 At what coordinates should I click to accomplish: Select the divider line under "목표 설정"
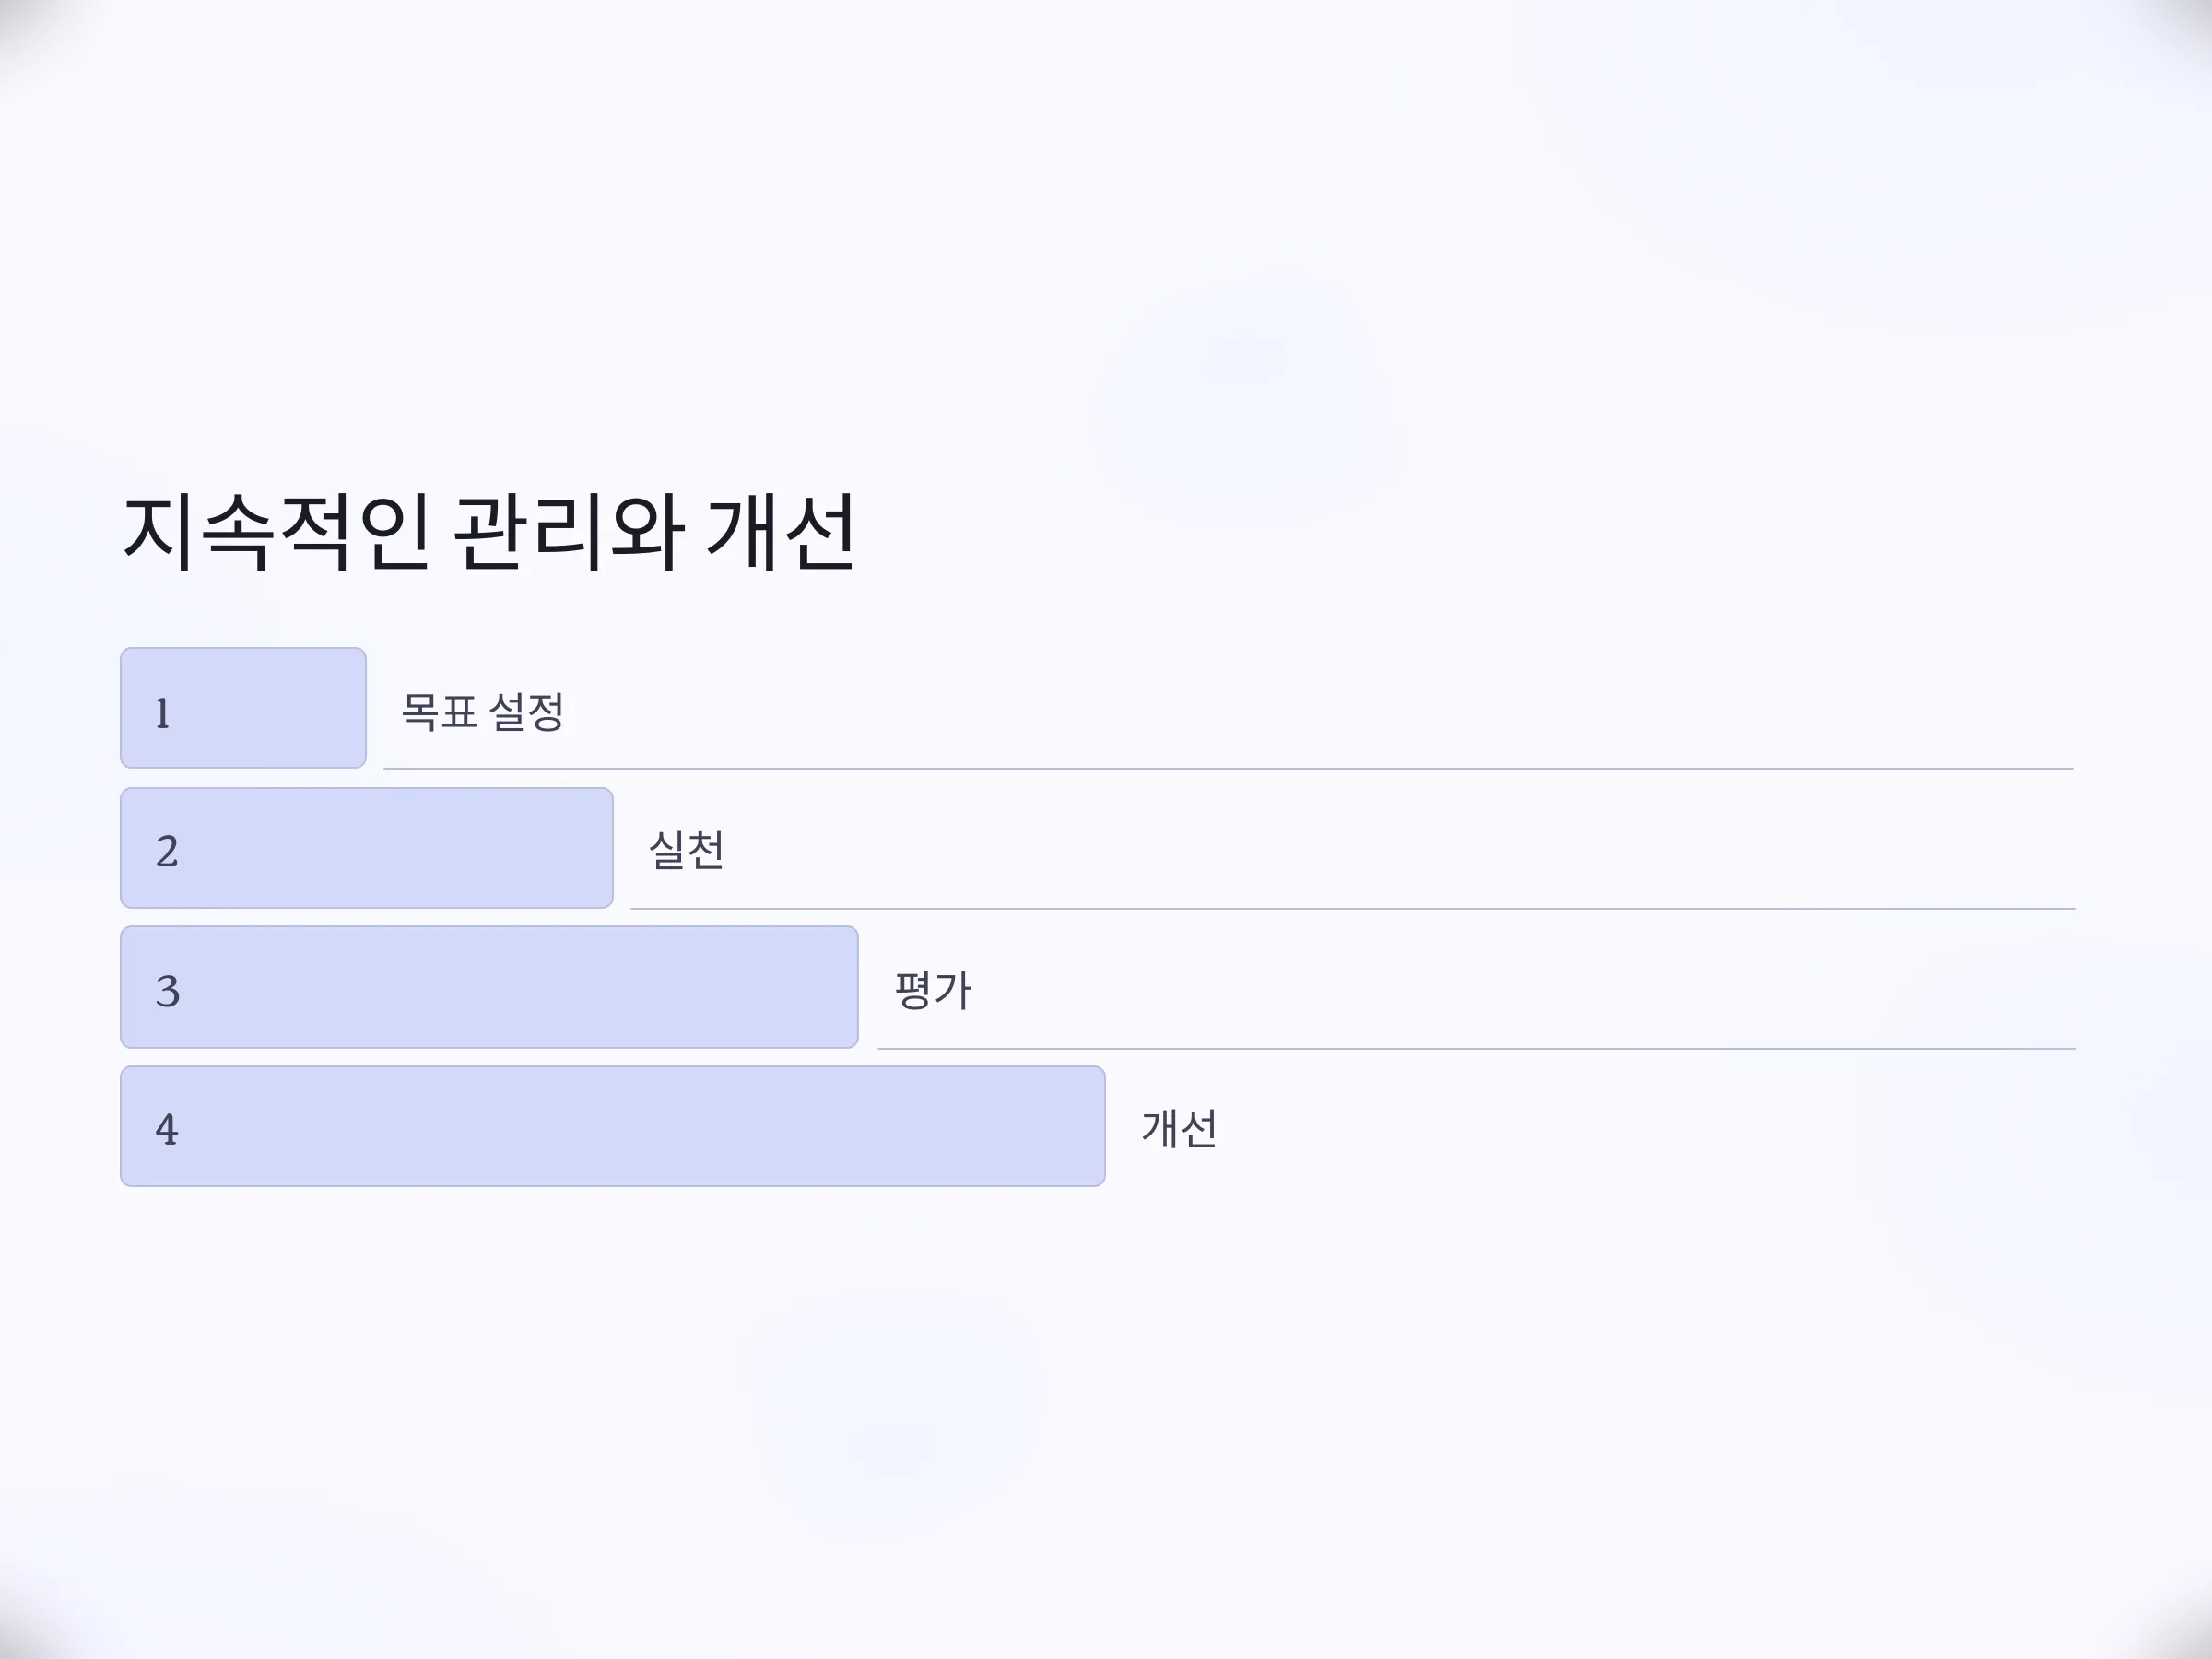(x=1228, y=769)
